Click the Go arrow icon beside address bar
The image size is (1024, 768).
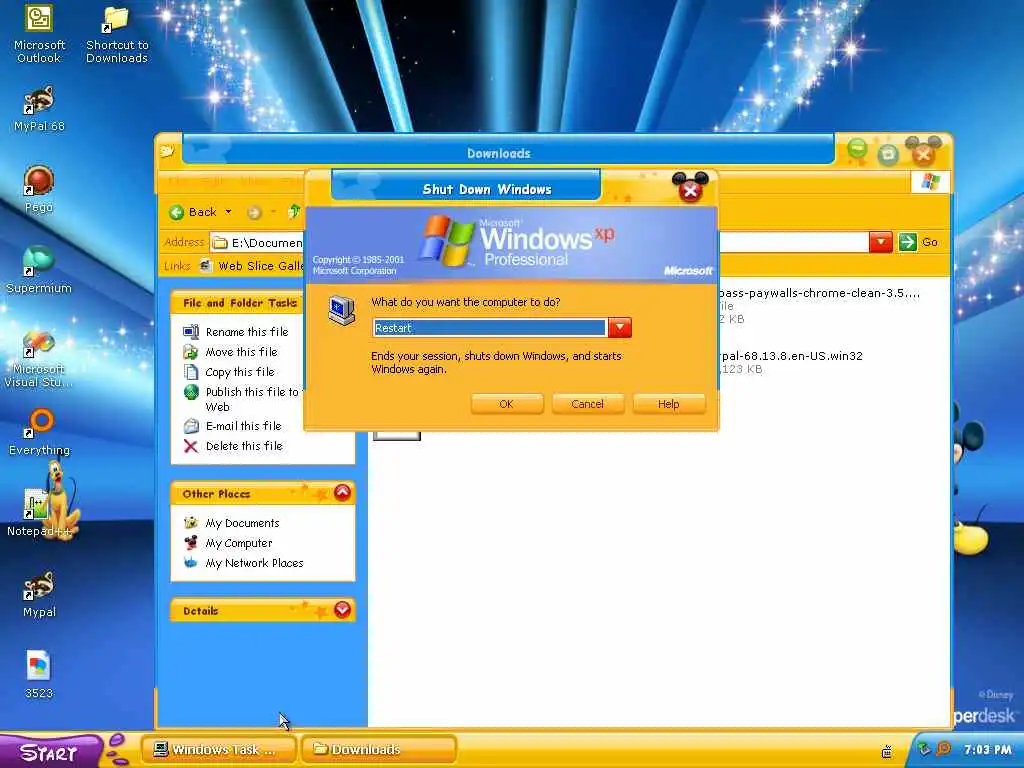907,242
